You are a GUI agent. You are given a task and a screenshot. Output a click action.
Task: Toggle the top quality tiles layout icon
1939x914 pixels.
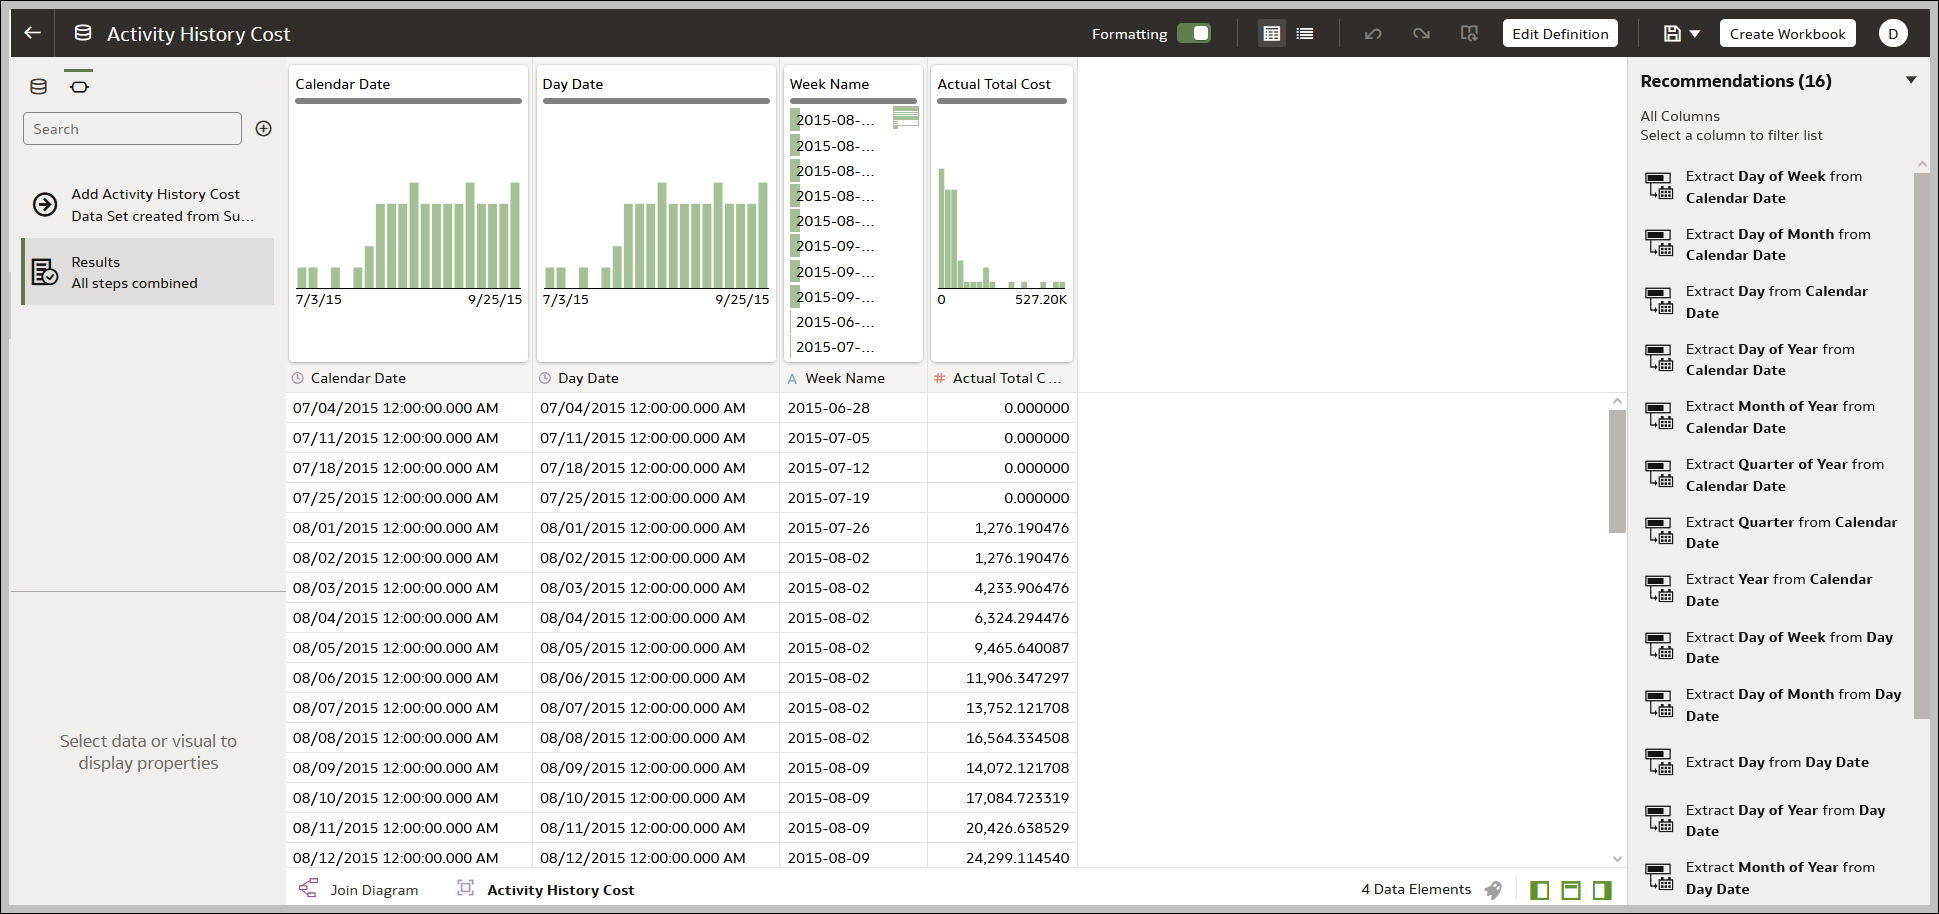[x=1571, y=890]
